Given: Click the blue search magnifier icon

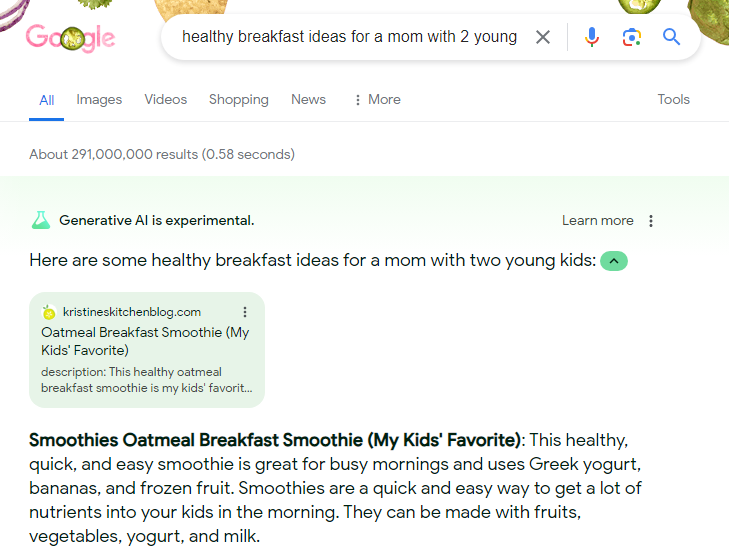Looking at the screenshot, I should (672, 37).
